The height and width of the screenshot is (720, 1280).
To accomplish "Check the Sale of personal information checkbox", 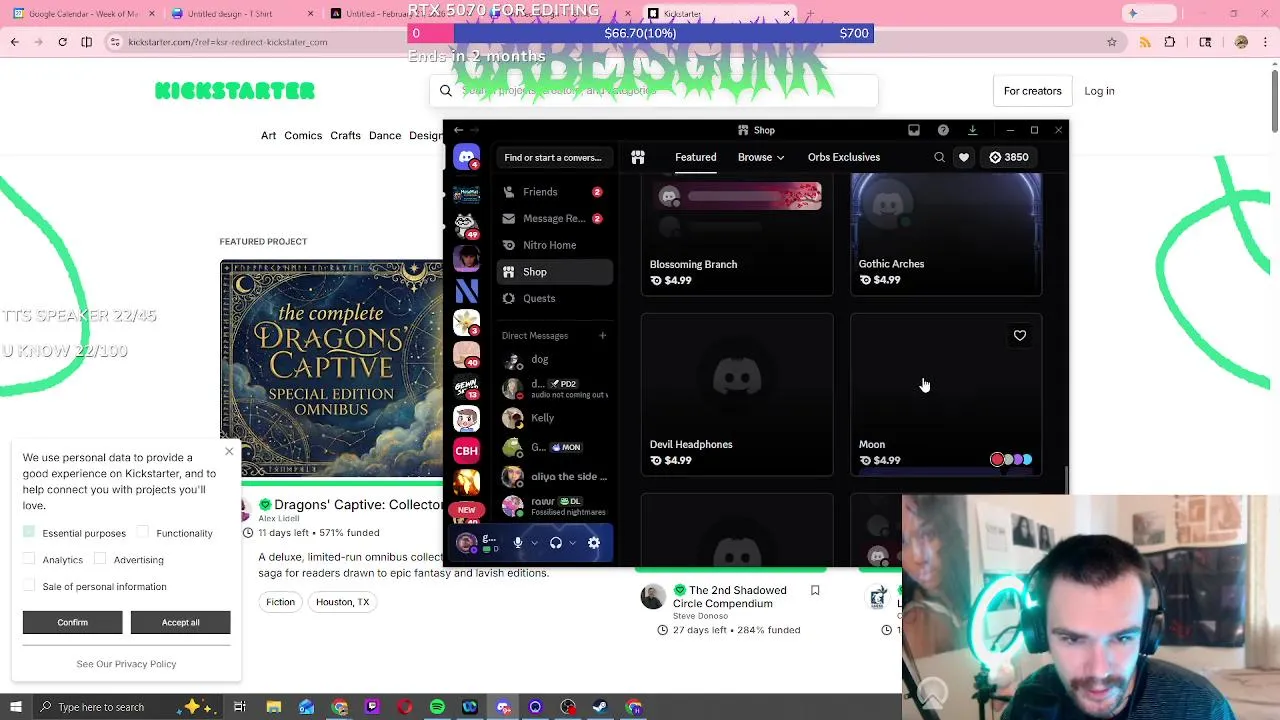I will tap(29, 586).
